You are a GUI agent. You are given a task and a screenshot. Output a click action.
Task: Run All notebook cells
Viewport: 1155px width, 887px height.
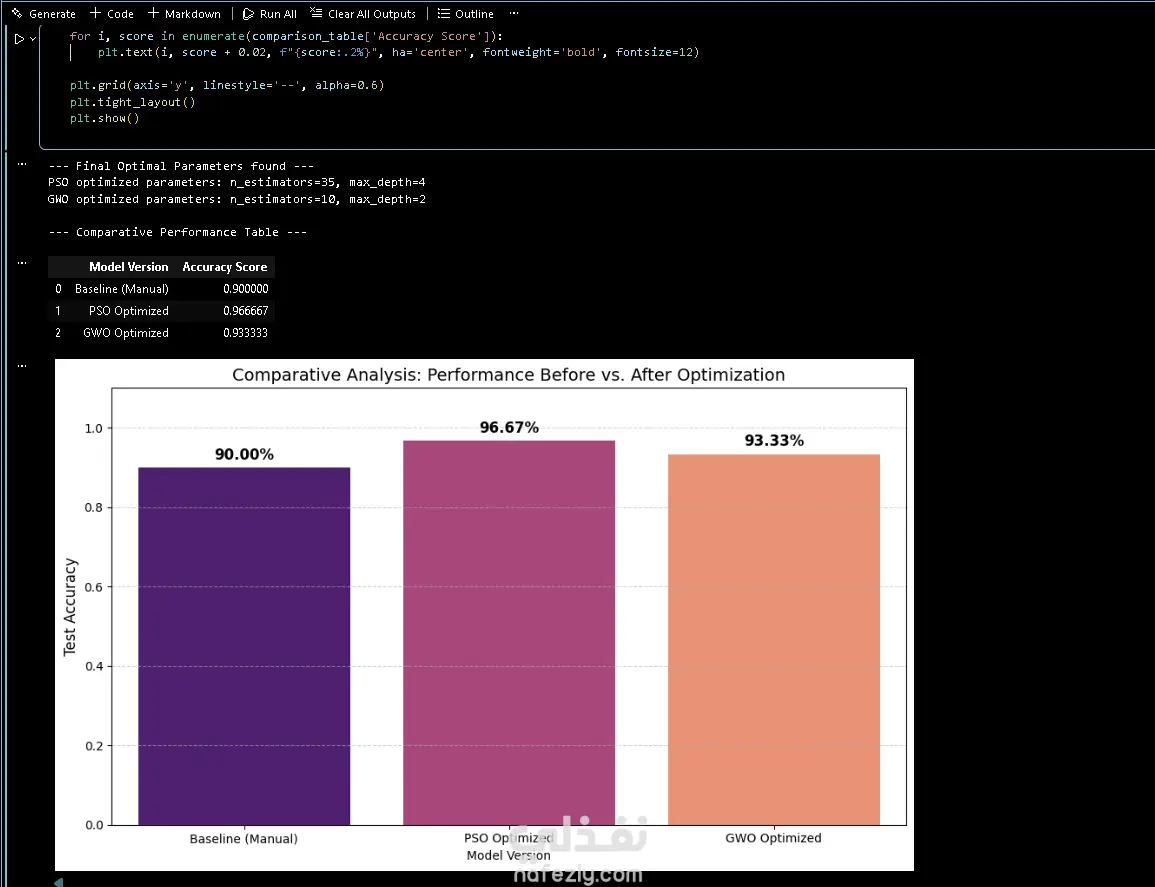pos(270,13)
